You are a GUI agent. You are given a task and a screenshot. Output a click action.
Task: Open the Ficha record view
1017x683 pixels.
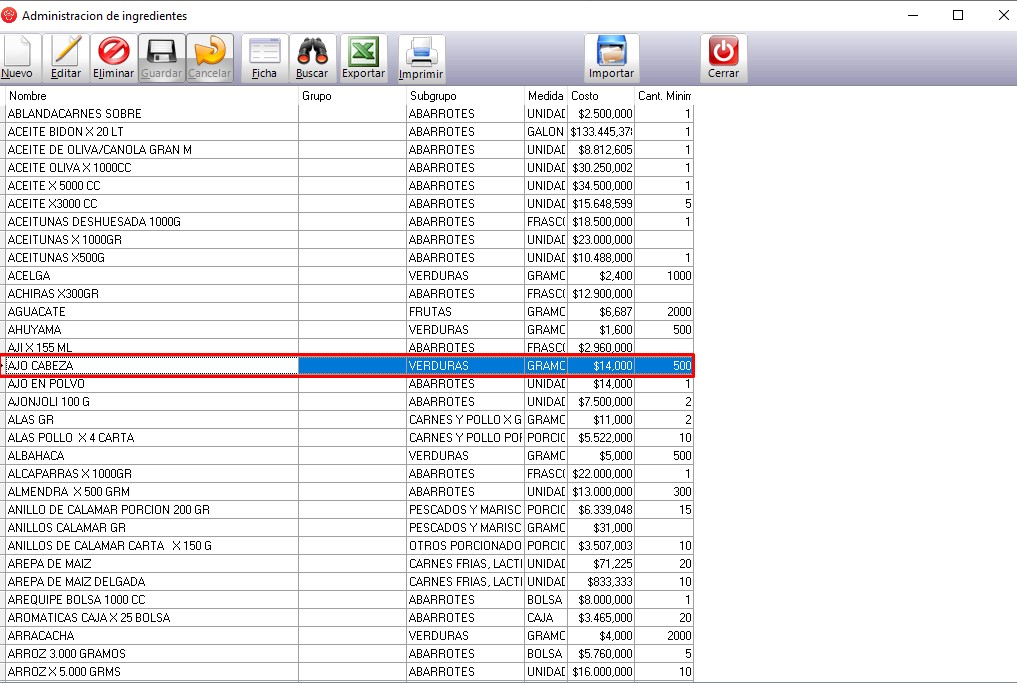(264, 58)
